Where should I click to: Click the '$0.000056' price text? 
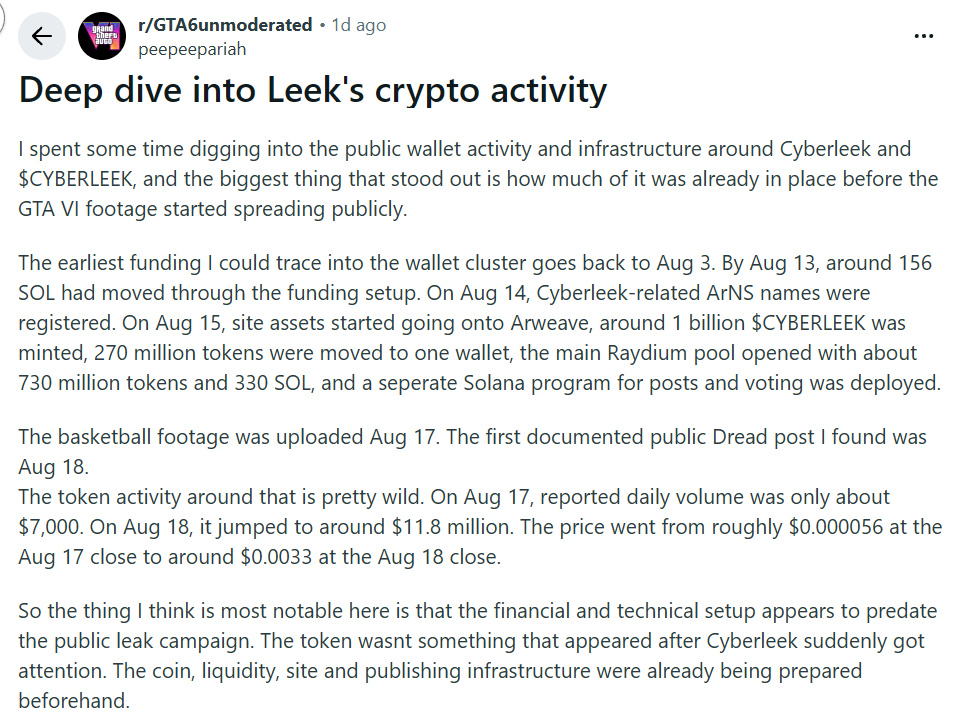(836, 527)
